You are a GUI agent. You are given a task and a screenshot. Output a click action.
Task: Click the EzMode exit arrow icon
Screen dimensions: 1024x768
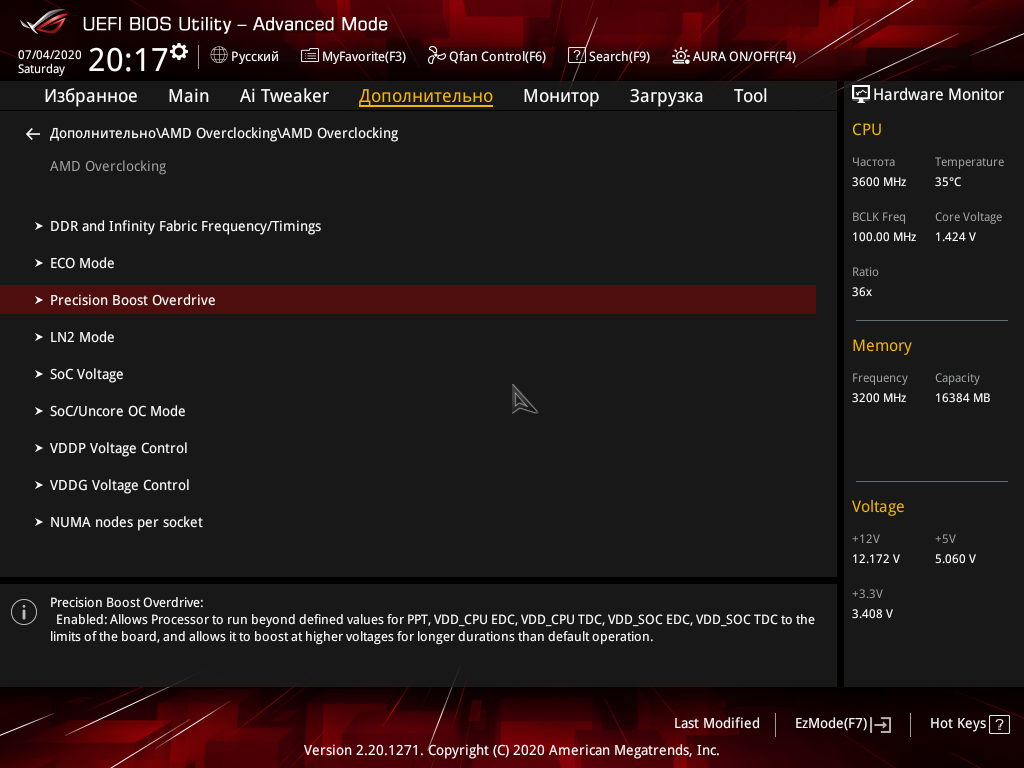(881, 724)
